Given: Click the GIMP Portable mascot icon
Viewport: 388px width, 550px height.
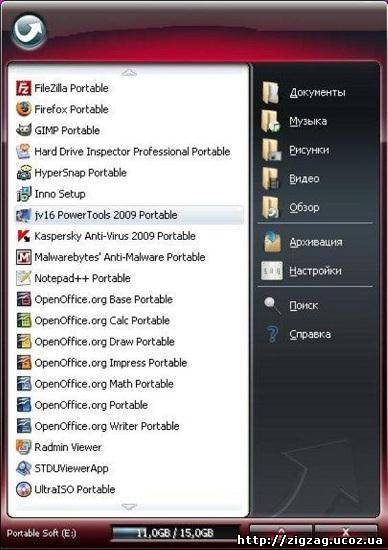Looking at the screenshot, I should coord(24,130).
